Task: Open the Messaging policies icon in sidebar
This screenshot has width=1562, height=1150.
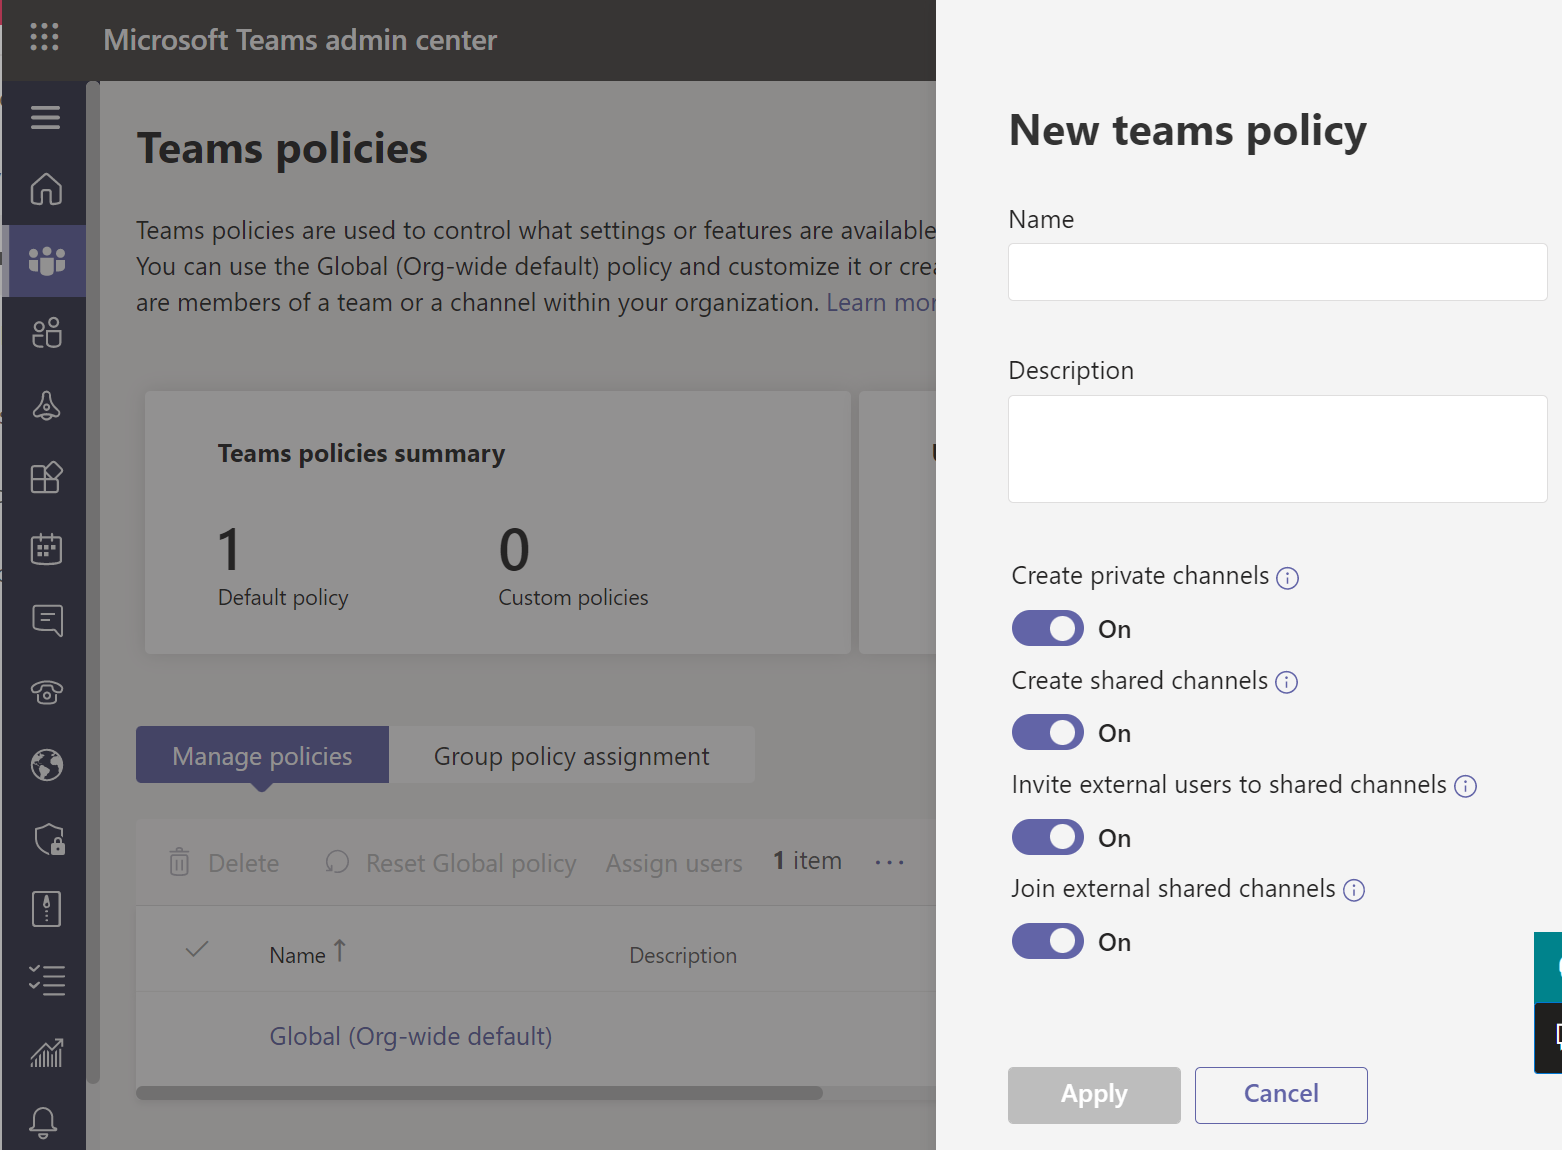Action: [x=47, y=621]
